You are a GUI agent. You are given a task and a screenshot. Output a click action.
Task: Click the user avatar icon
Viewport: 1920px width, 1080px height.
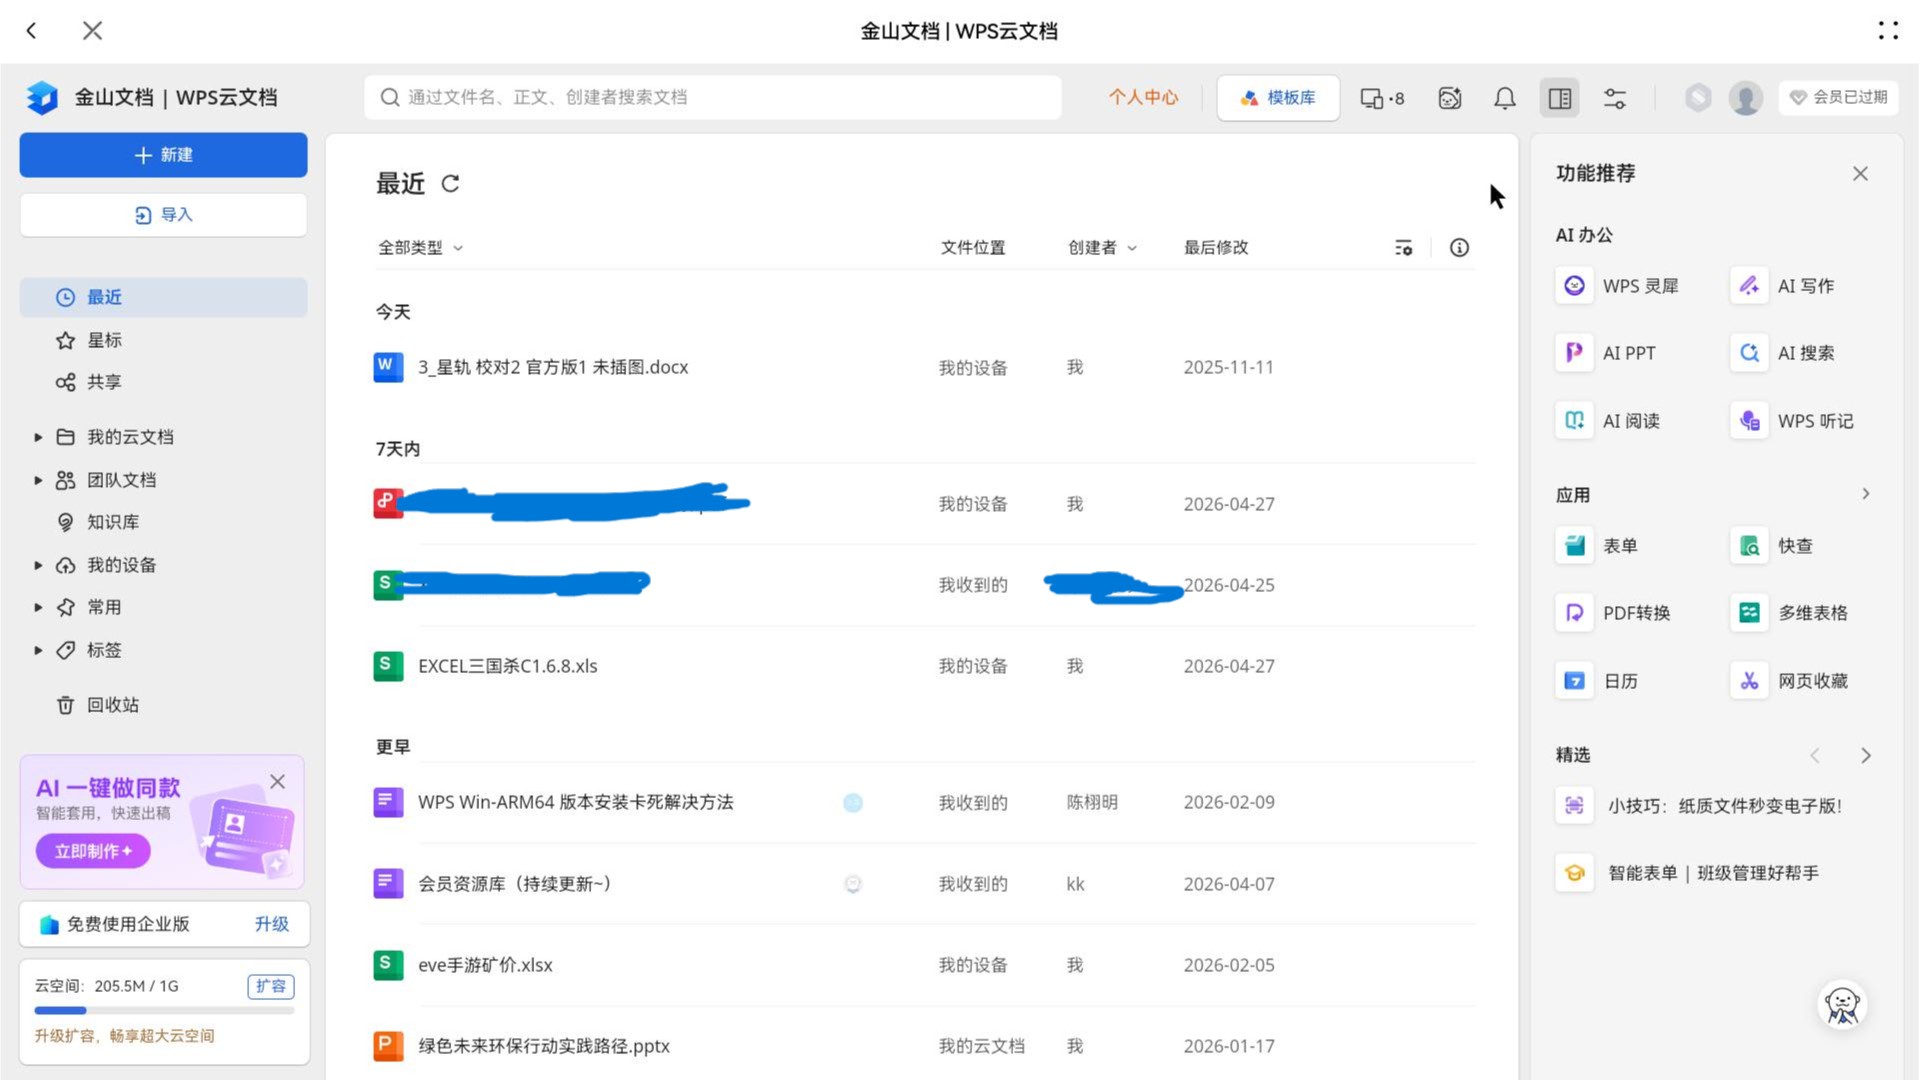click(x=1746, y=98)
